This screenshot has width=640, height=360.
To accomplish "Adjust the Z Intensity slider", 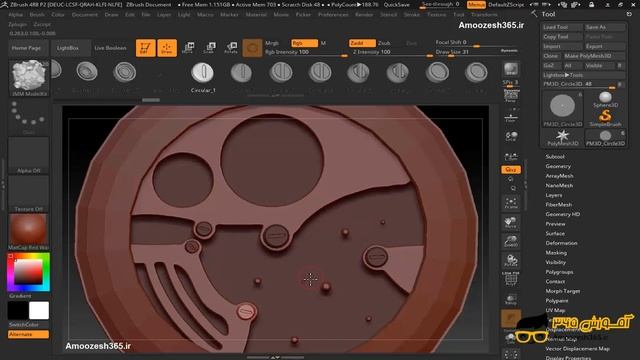I will click(x=392, y=52).
